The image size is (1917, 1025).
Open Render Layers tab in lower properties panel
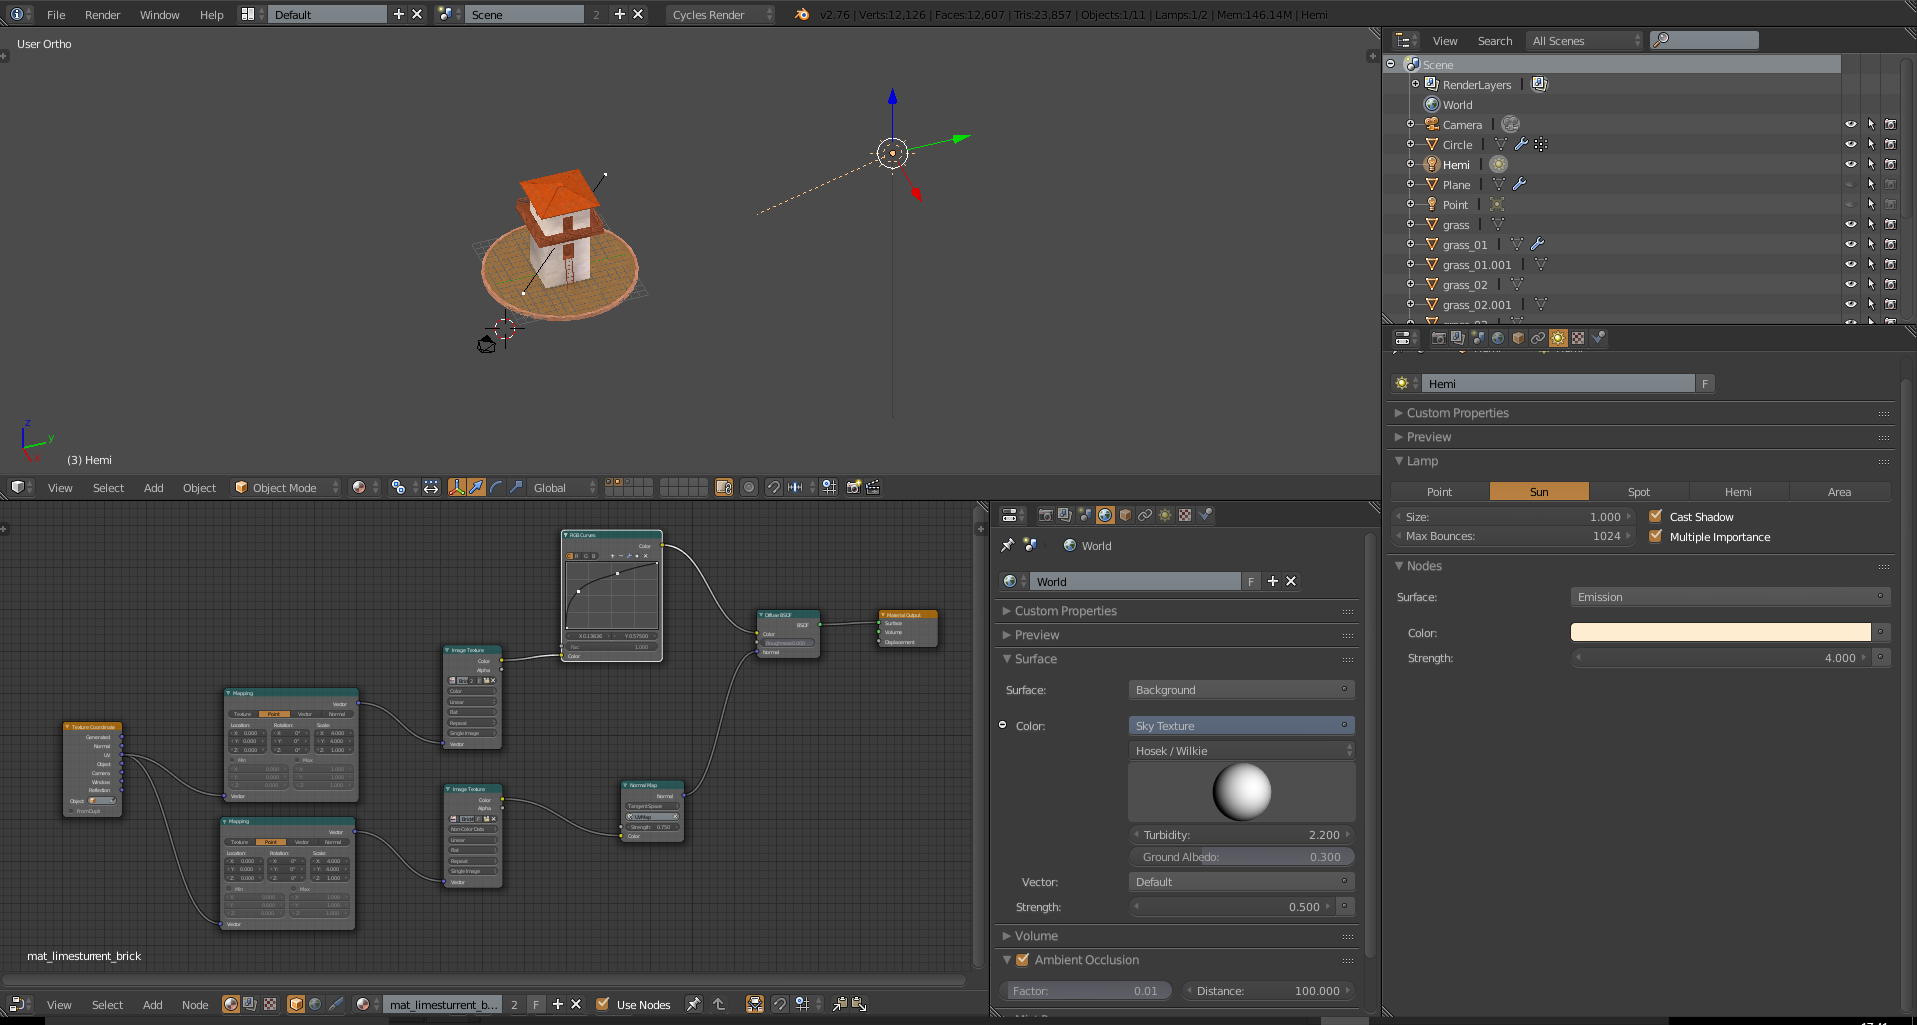click(x=1065, y=515)
